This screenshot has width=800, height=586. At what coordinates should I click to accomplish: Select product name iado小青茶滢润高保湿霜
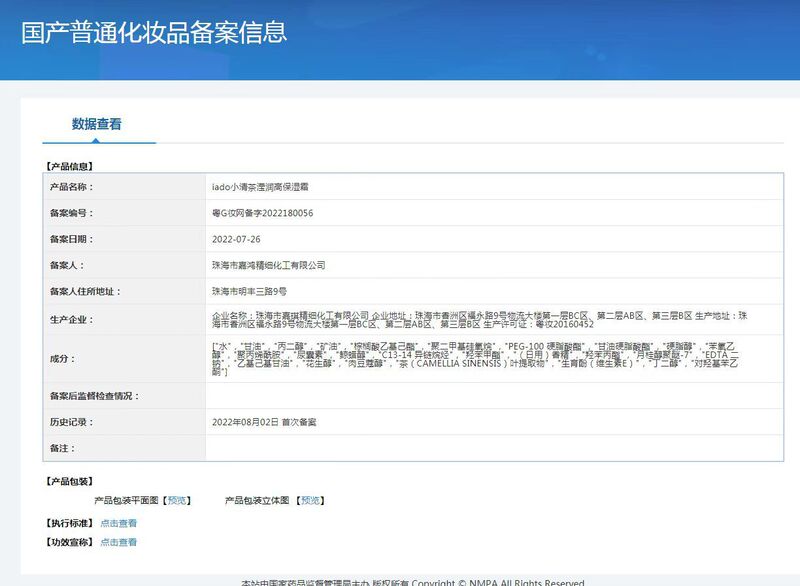261,187
